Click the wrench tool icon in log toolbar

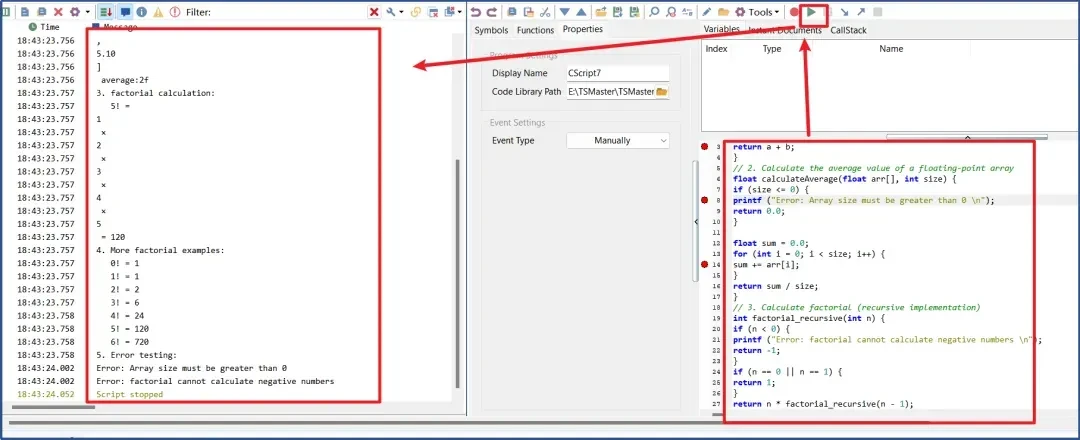pos(391,12)
